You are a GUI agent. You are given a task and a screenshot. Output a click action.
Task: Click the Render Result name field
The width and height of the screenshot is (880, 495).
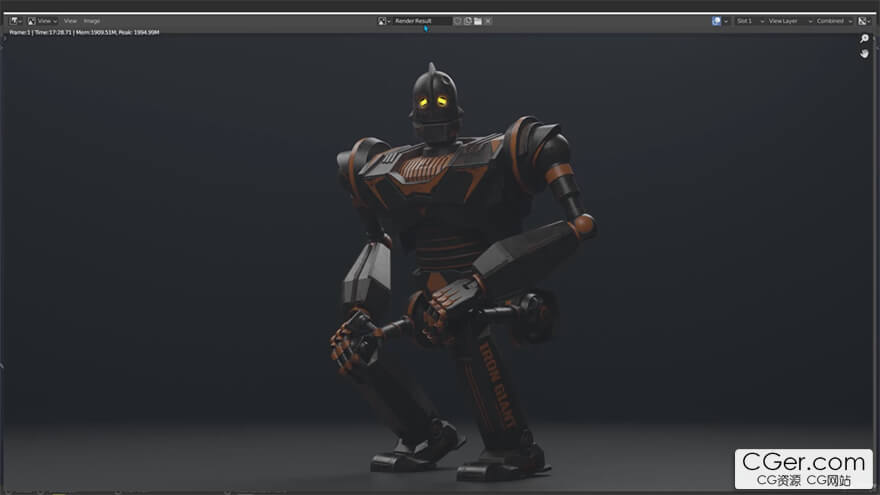tap(421, 21)
